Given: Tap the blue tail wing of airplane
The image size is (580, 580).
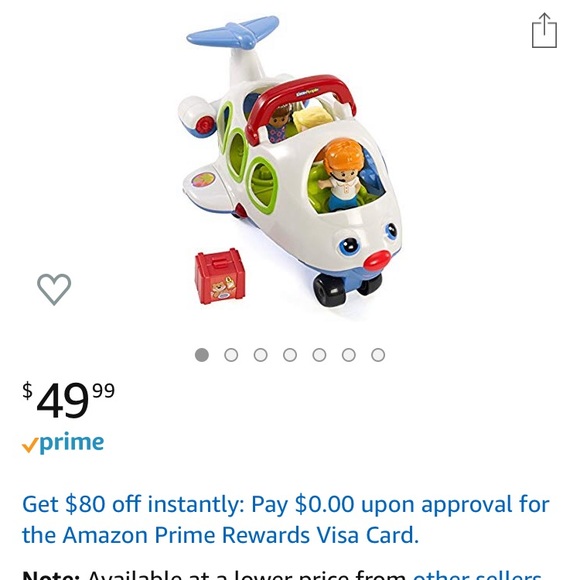Looking at the screenshot, I should pyautogui.click(x=233, y=33).
